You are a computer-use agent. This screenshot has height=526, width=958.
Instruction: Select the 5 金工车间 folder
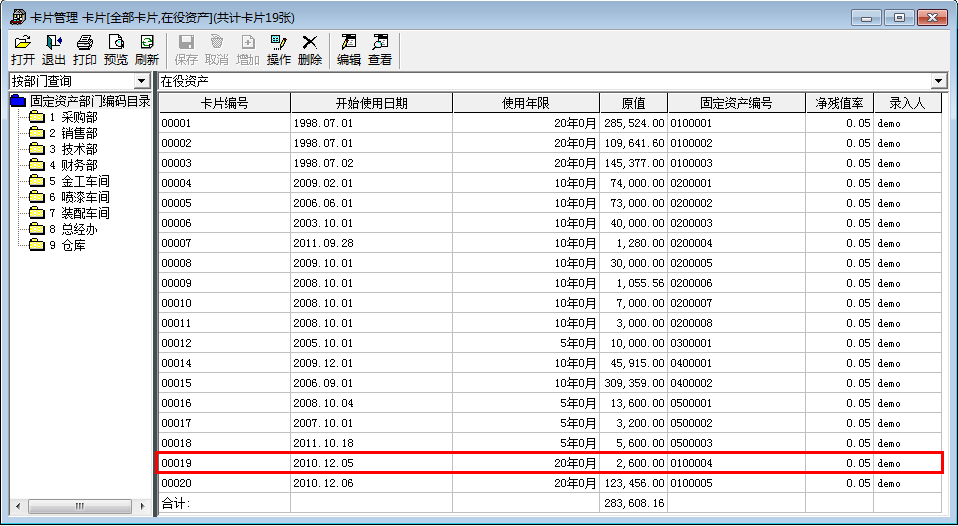point(70,181)
